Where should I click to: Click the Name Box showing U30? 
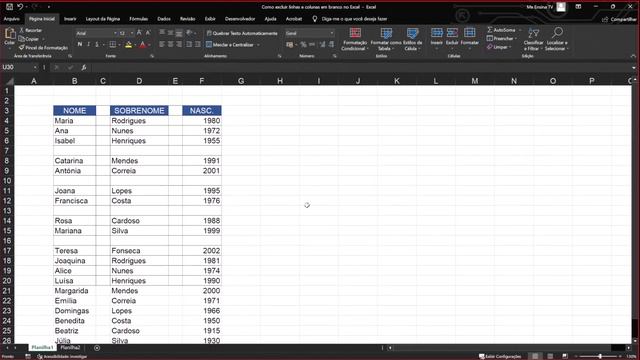[18, 67]
